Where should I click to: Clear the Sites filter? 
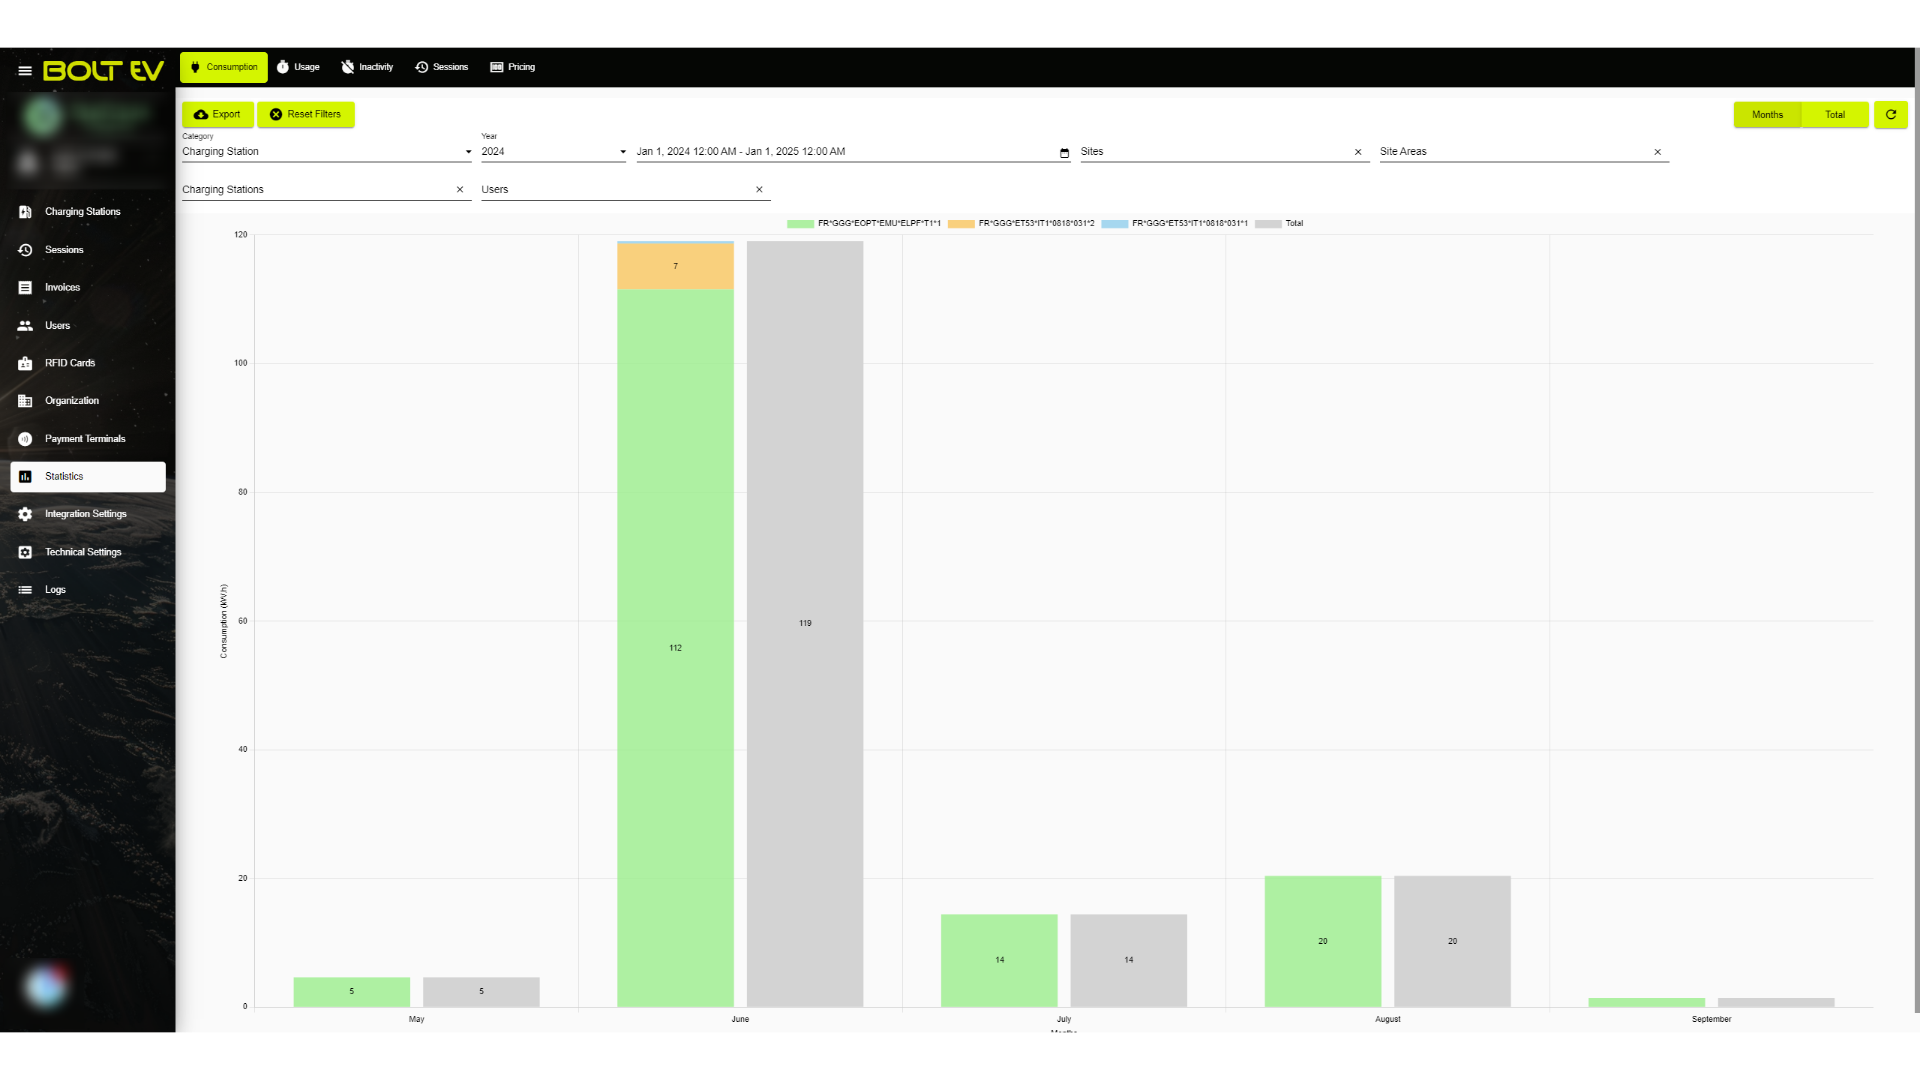[x=1358, y=153]
